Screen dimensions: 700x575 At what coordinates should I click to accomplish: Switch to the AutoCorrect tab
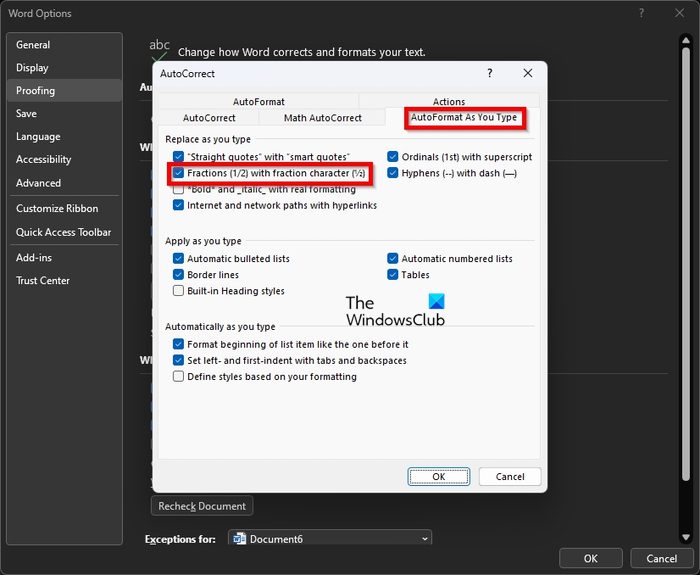[209, 118]
